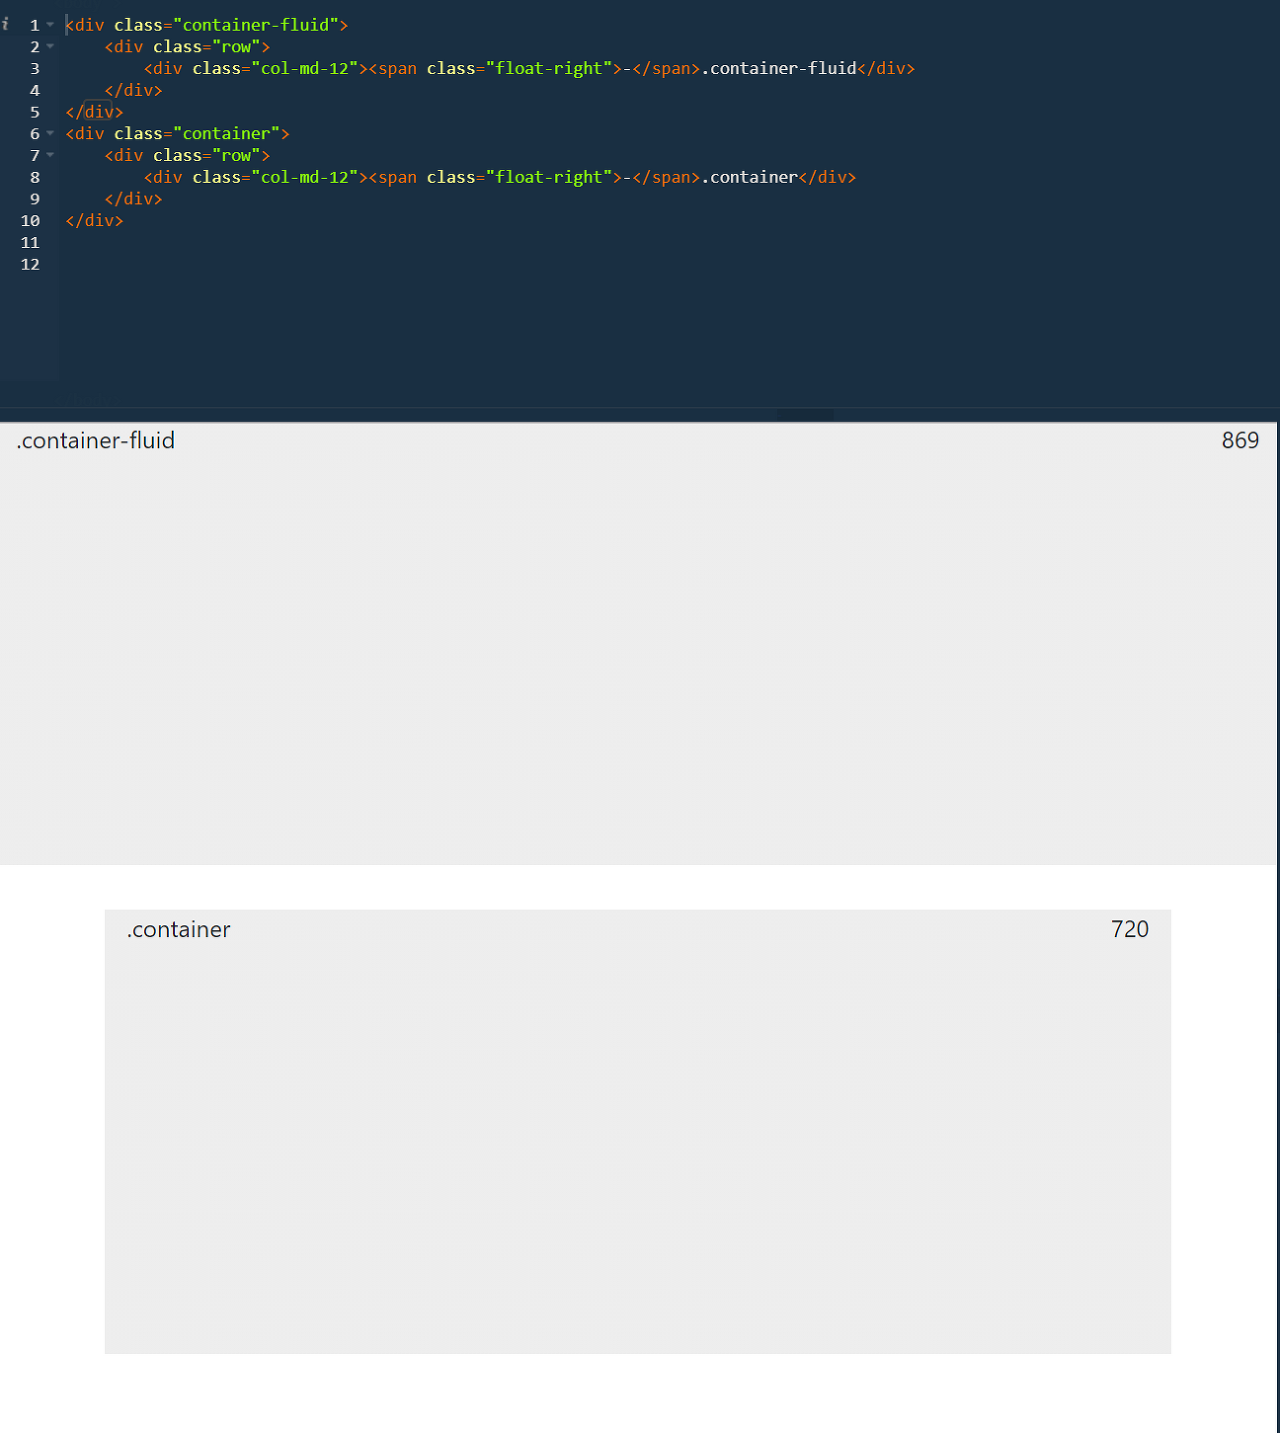This screenshot has width=1280, height=1433.
Task: Click the "float-right" string on line 8
Action: click(x=549, y=178)
